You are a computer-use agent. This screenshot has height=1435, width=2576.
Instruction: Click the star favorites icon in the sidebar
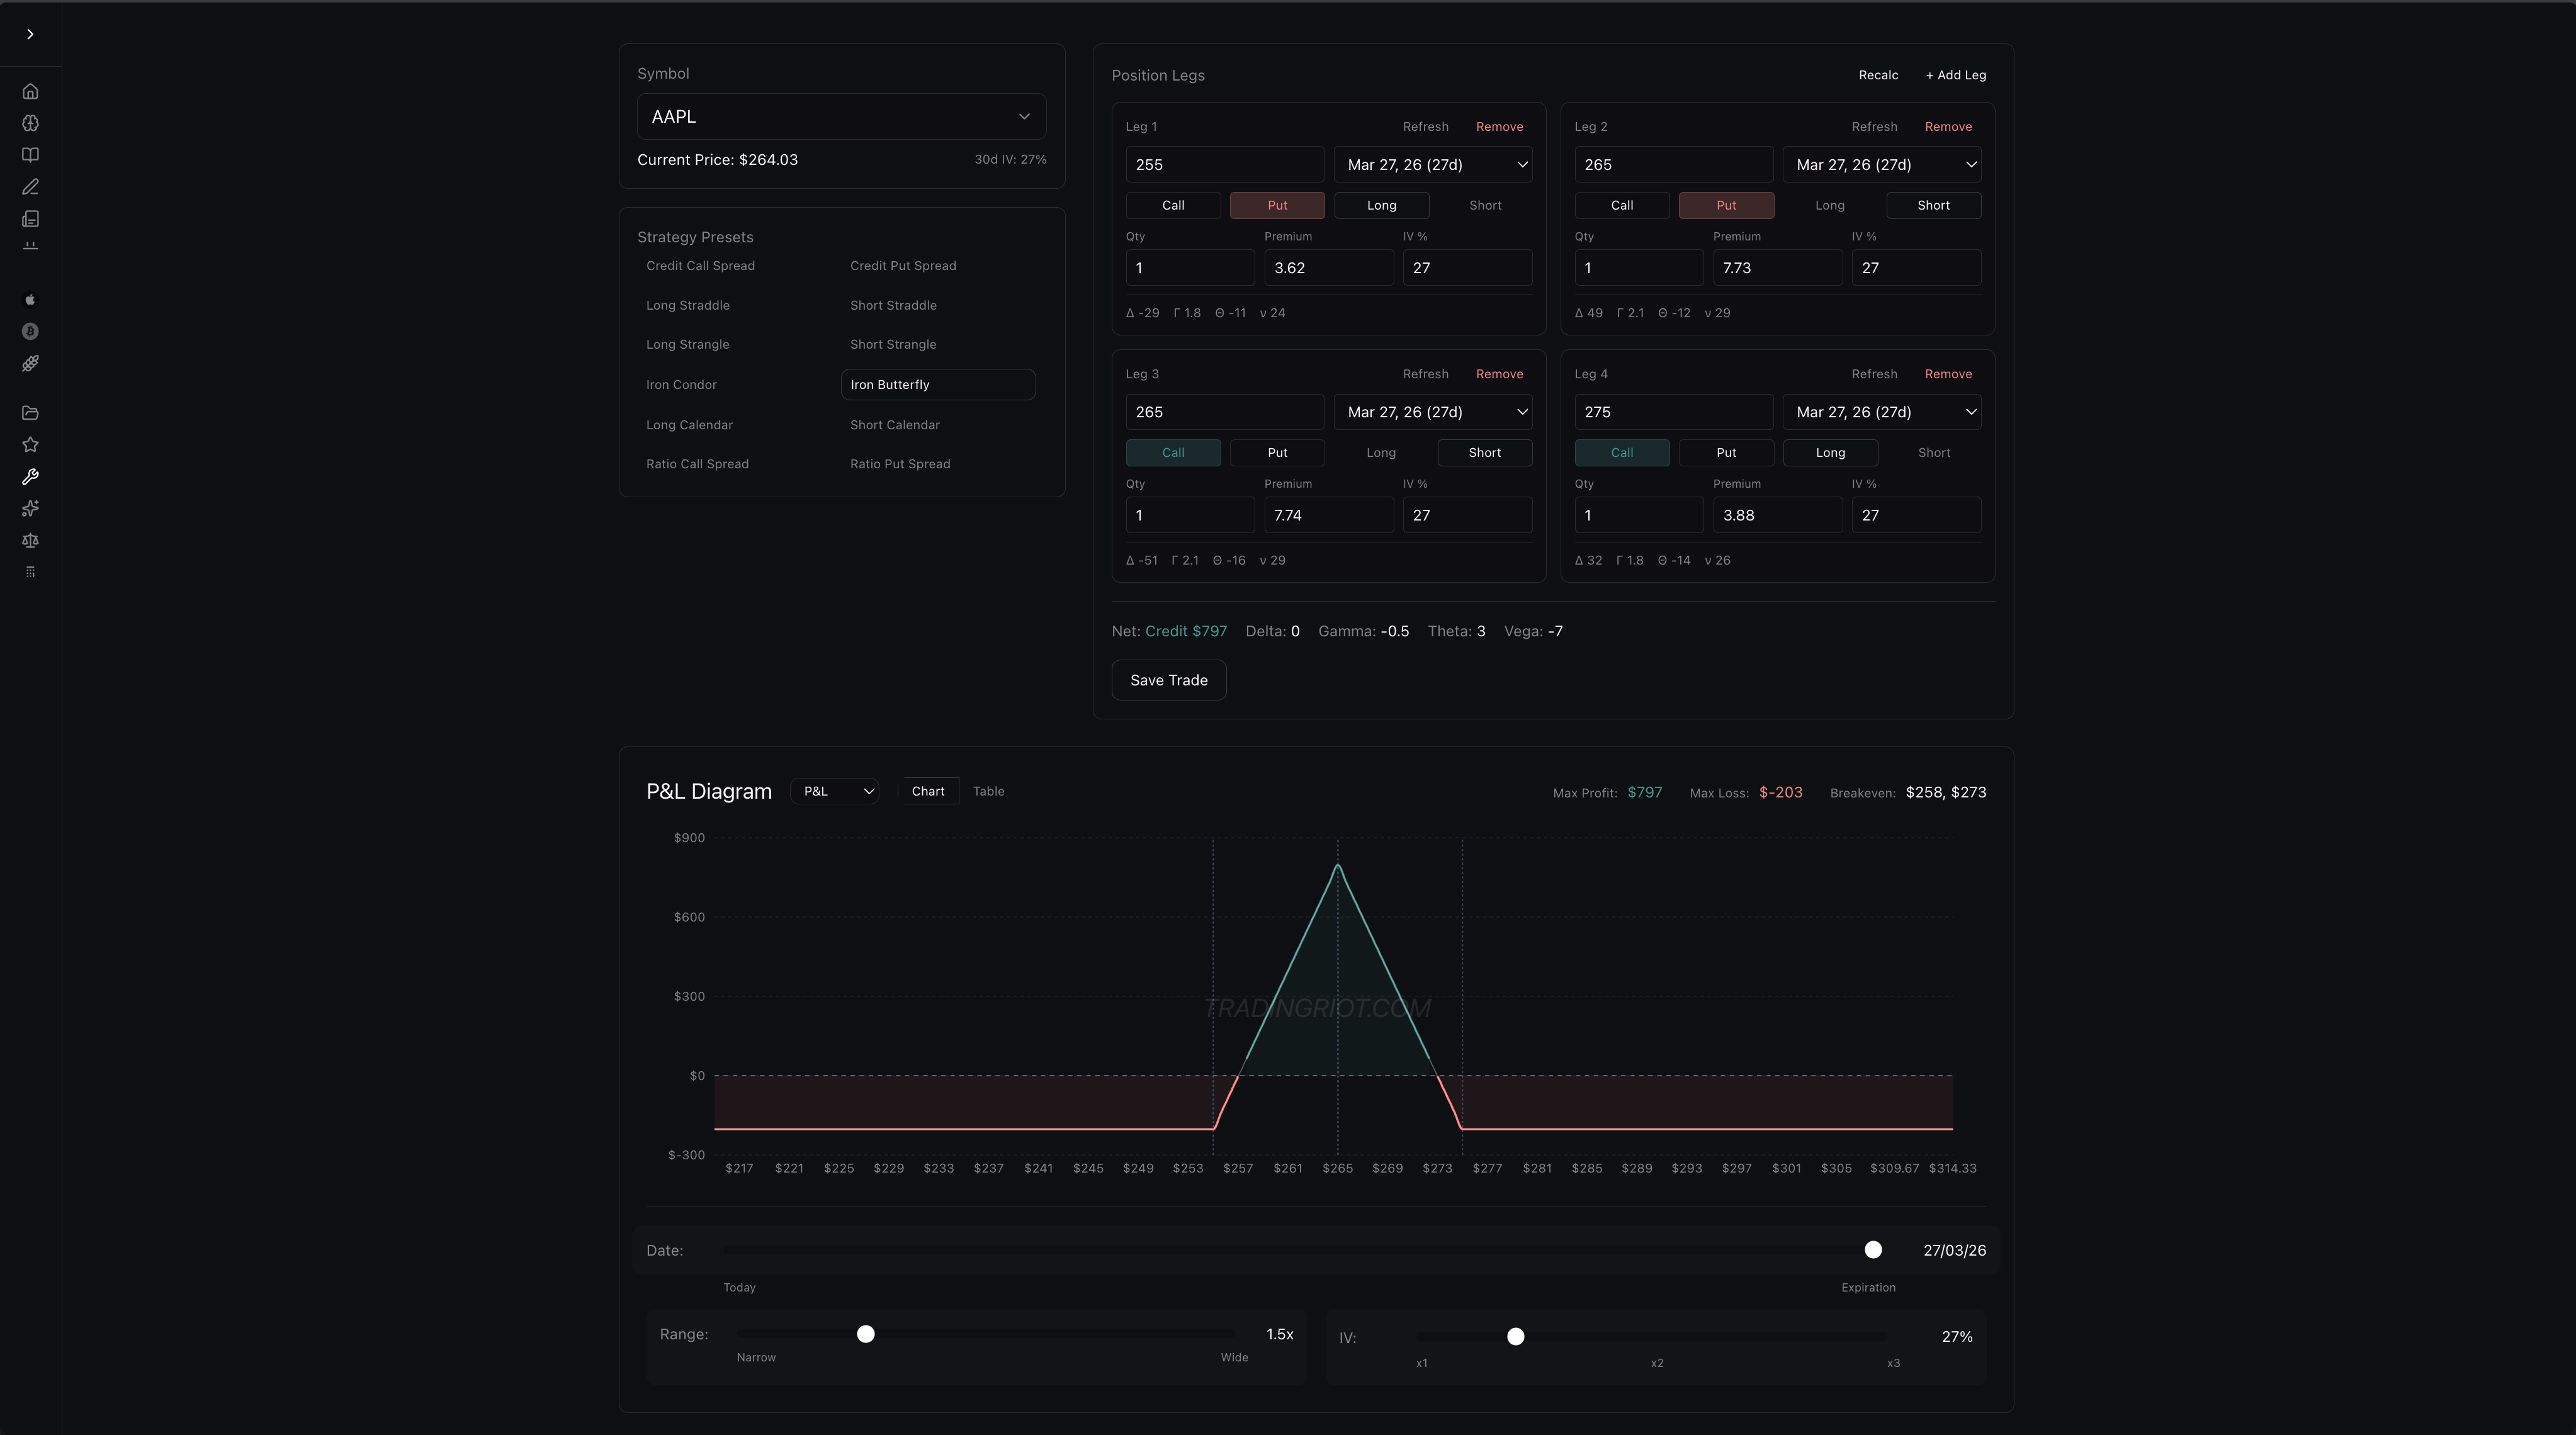[x=30, y=444]
